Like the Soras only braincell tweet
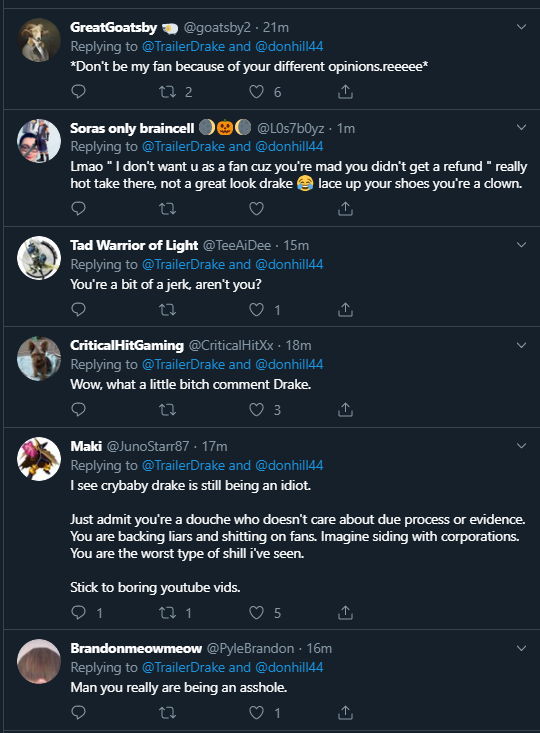Image resolution: width=540 pixels, height=733 pixels. tap(256, 208)
